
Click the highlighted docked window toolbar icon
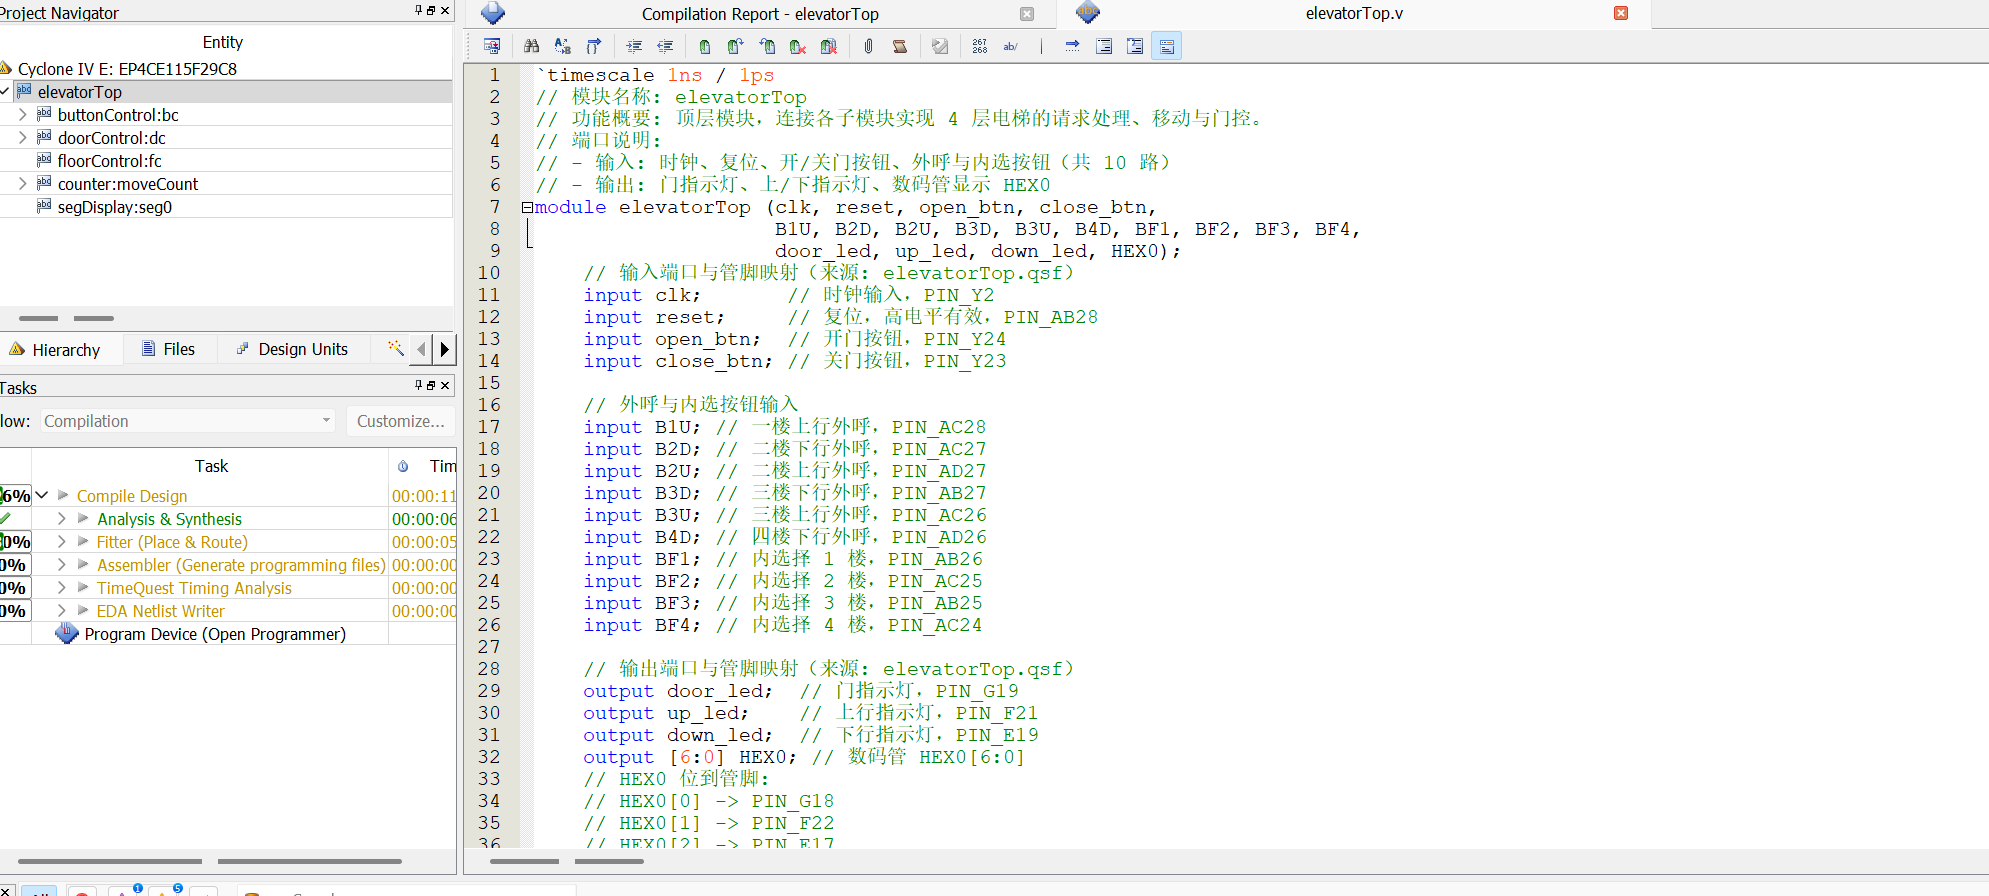point(1167,46)
